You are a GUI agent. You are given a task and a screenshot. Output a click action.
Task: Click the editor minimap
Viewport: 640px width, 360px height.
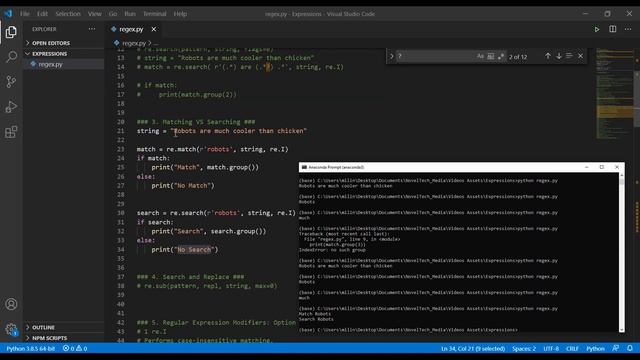tap(614, 94)
